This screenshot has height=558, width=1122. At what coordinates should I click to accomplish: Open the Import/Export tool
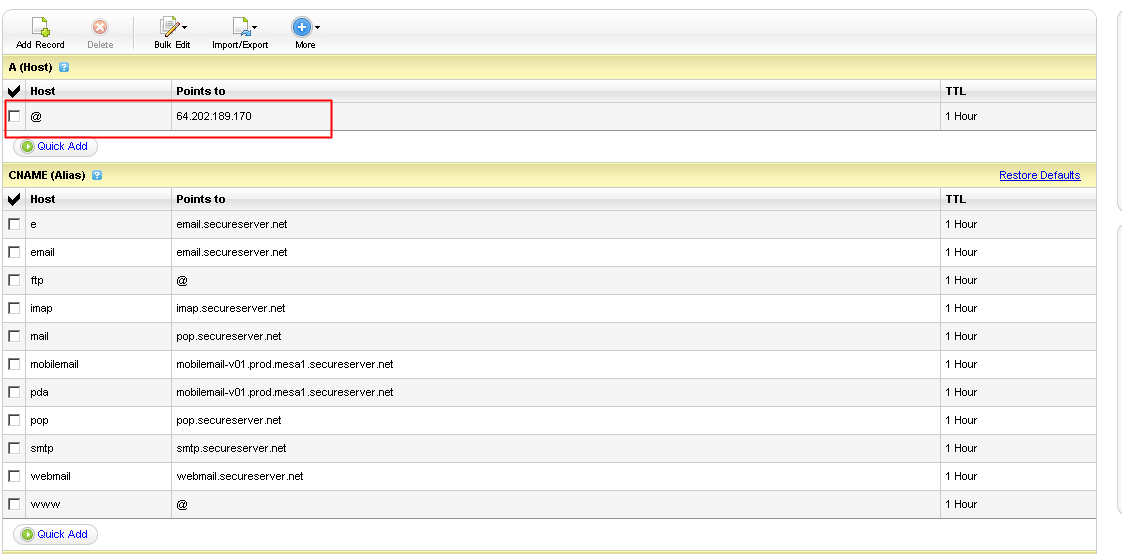[x=240, y=28]
